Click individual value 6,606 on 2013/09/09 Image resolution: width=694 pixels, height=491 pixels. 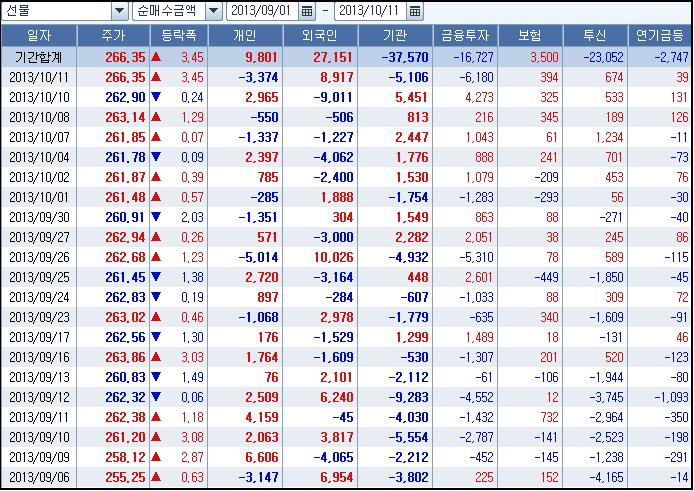(262, 457)
